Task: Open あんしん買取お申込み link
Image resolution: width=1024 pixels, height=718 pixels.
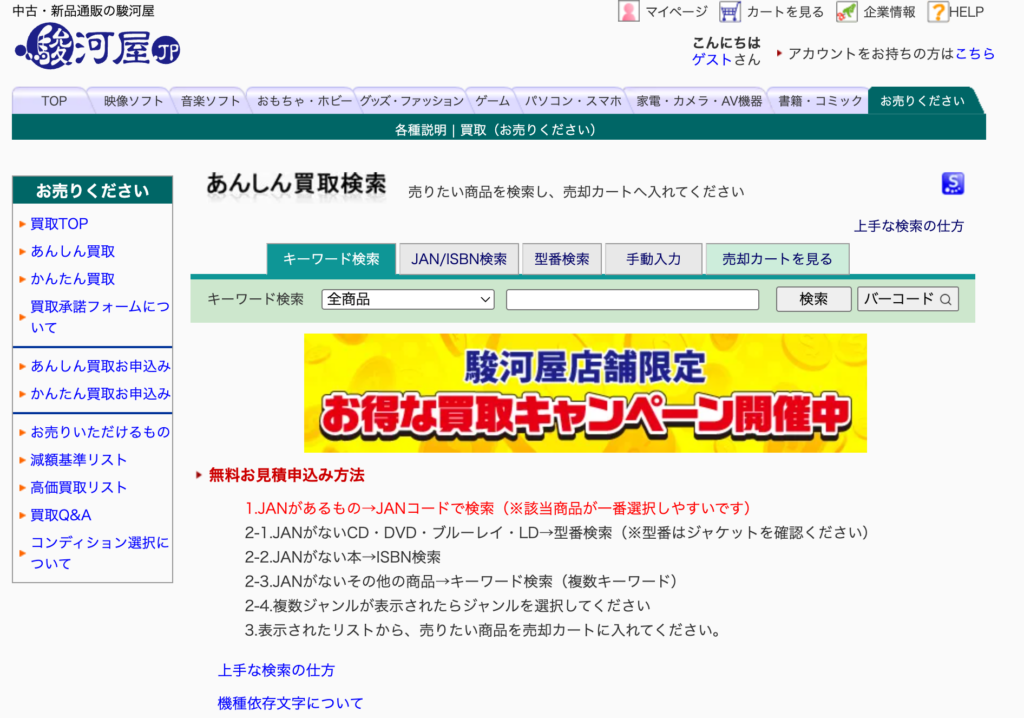Action: pos(100,366)
